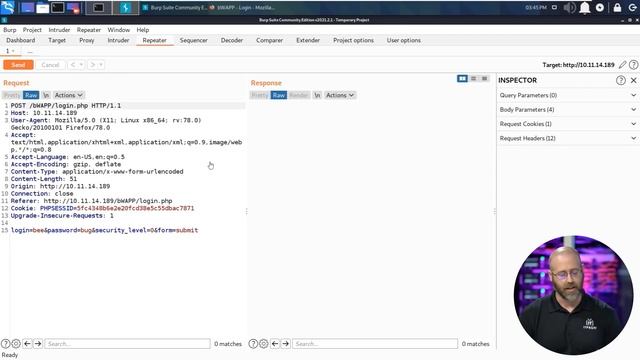Click the PHPSESSID cookie header line

(x=102, y=208)
